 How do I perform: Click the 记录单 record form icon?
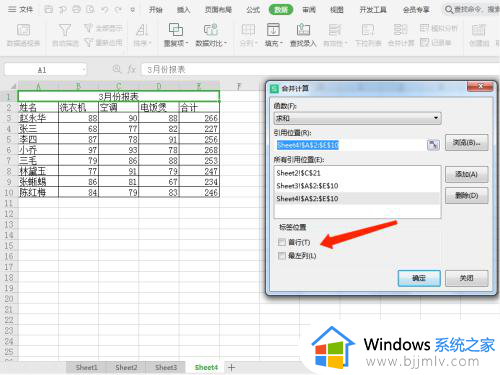pos(436,43)
